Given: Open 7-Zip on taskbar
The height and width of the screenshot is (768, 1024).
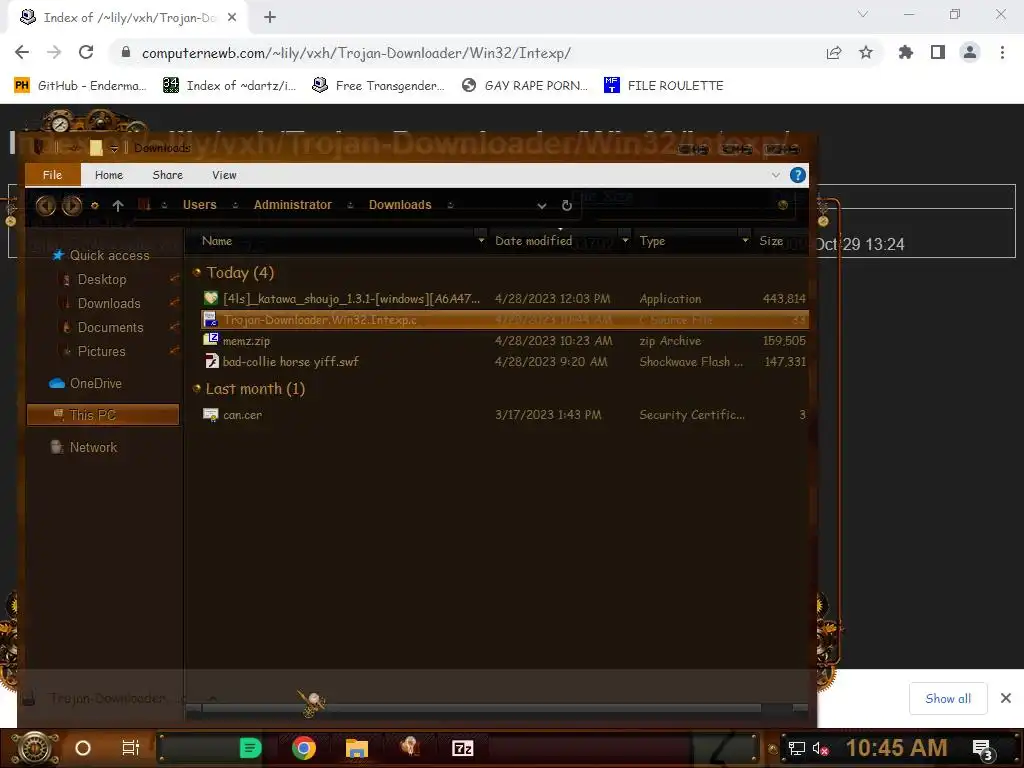Looking at the screenshot, I should [462, 748].
